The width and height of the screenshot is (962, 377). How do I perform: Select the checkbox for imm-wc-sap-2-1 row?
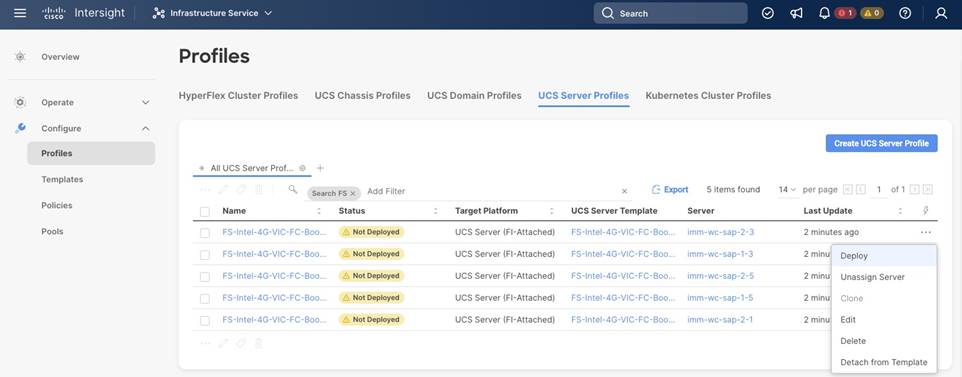point(205,321)
